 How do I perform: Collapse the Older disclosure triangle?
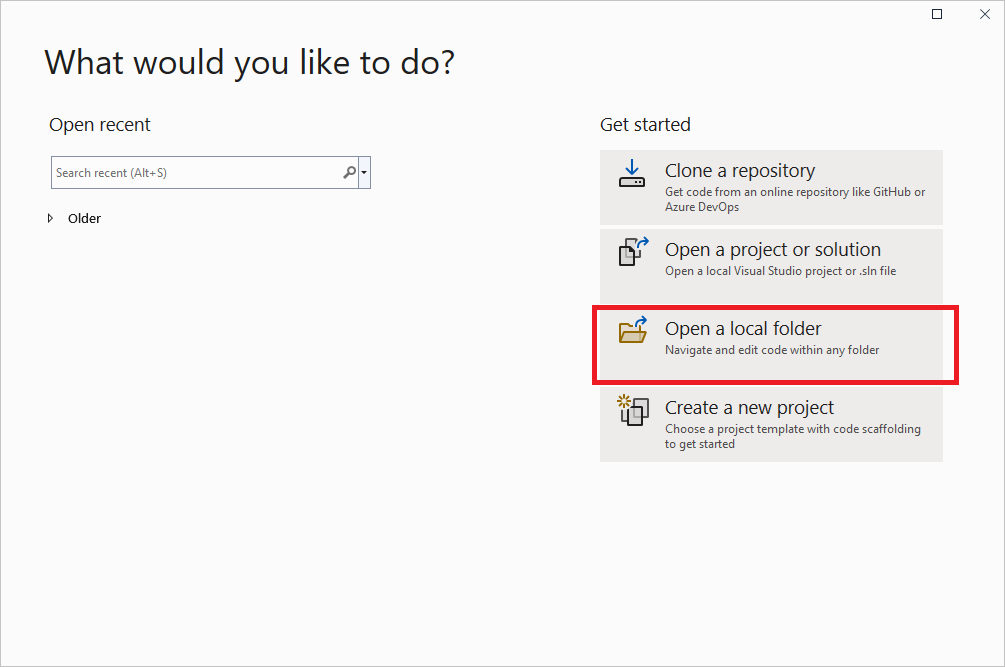coord(51,218)
